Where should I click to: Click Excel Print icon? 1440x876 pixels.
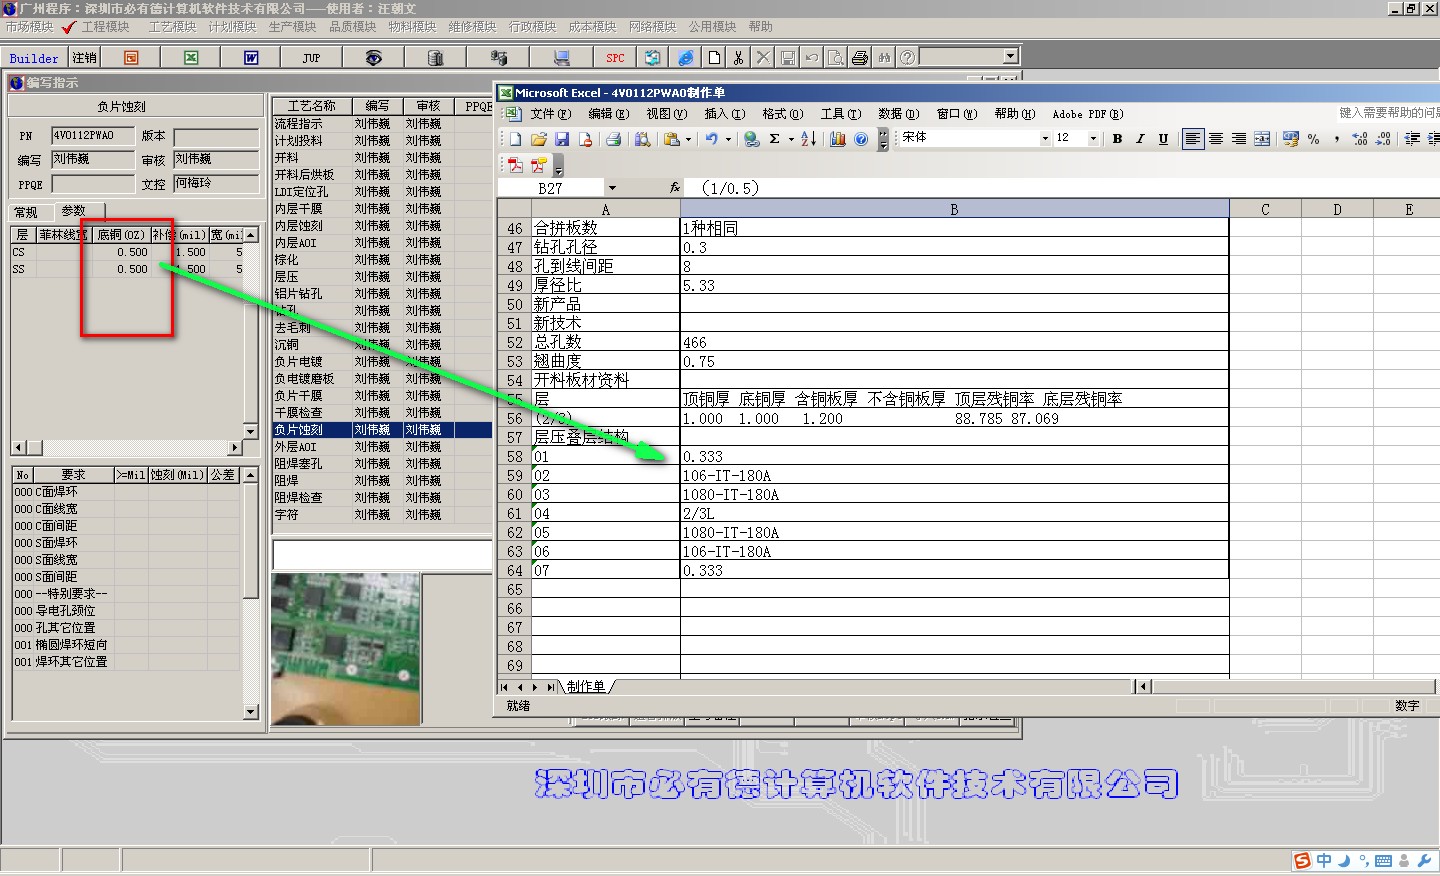click(x=613, y=139)
